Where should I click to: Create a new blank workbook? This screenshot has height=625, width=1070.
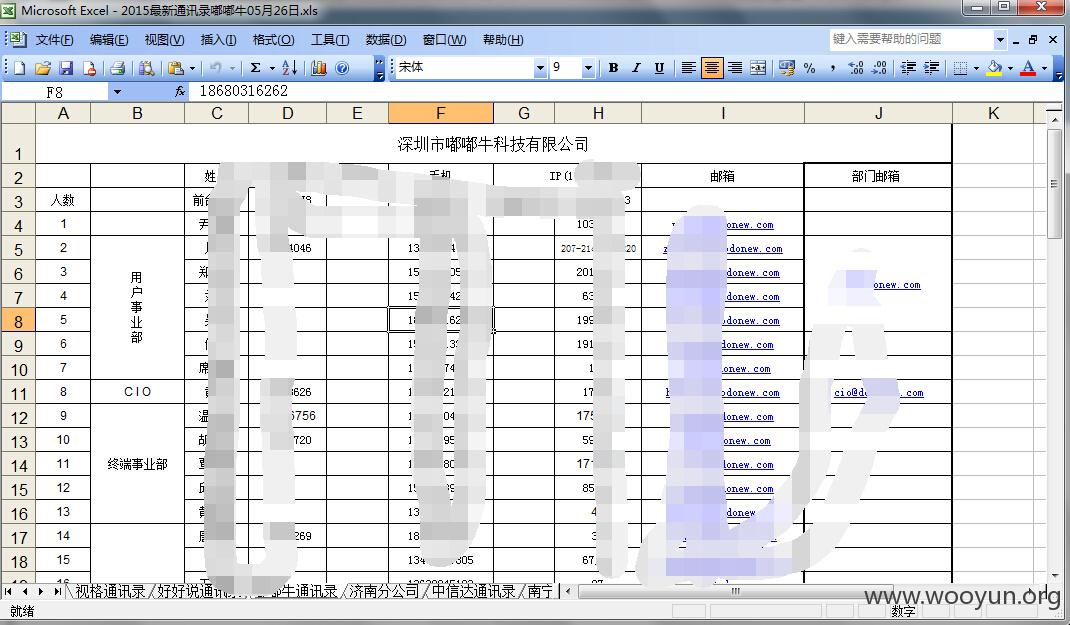pyautogui.click(x=19, y=68)
